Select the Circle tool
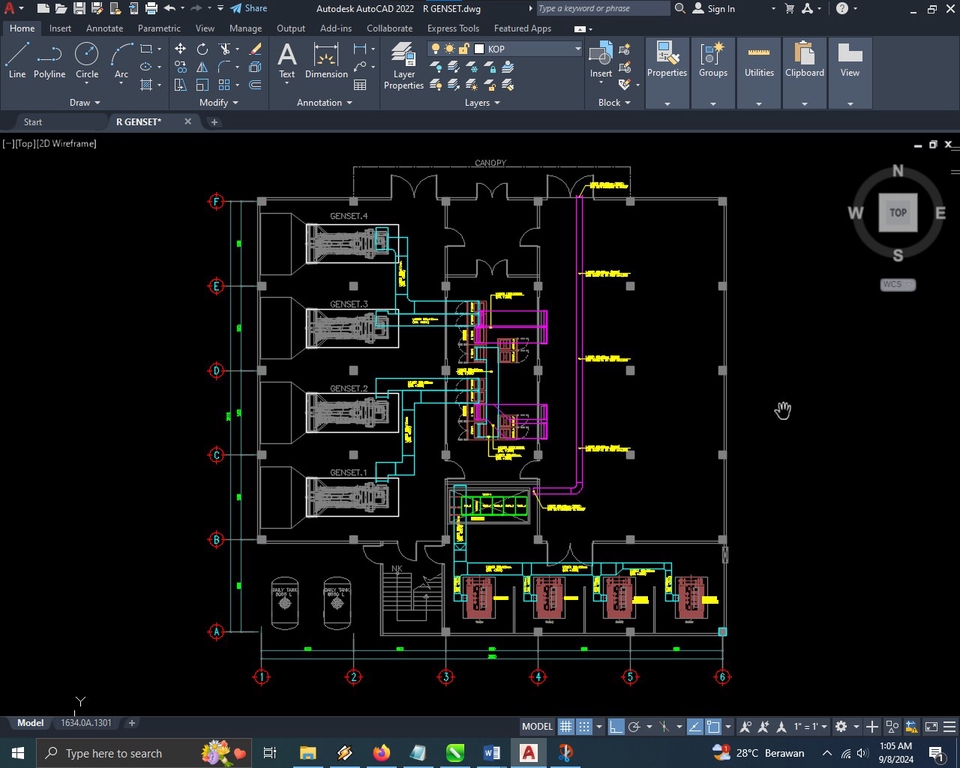The image size is (960, 768). pos(86,61)
